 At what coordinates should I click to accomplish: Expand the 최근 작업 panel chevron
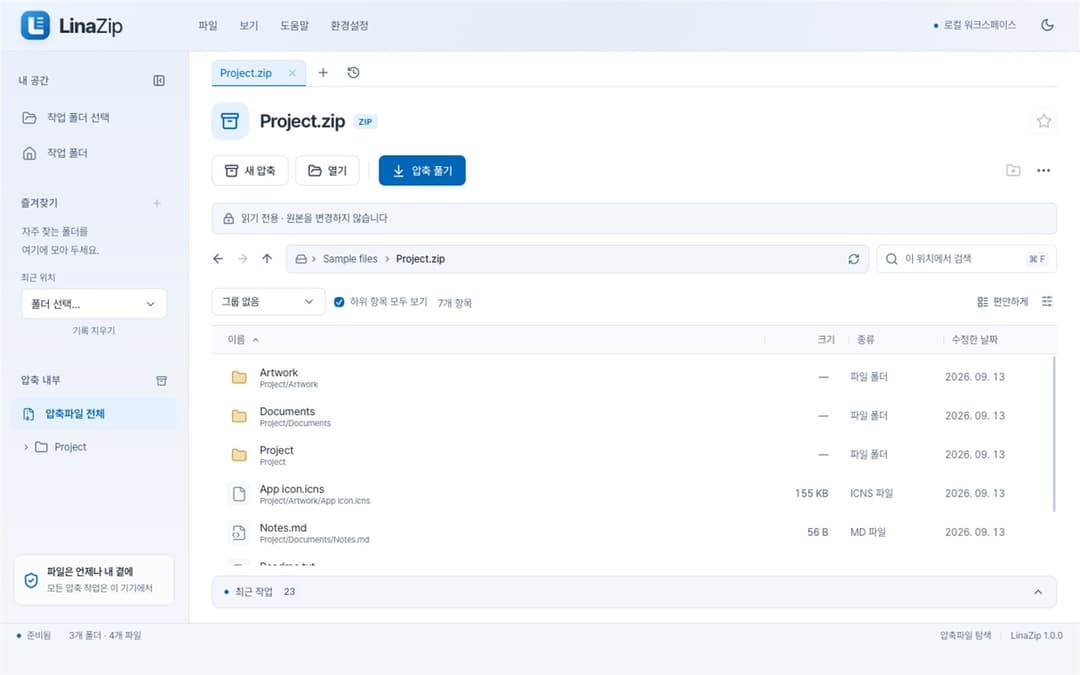point(1038,592)
